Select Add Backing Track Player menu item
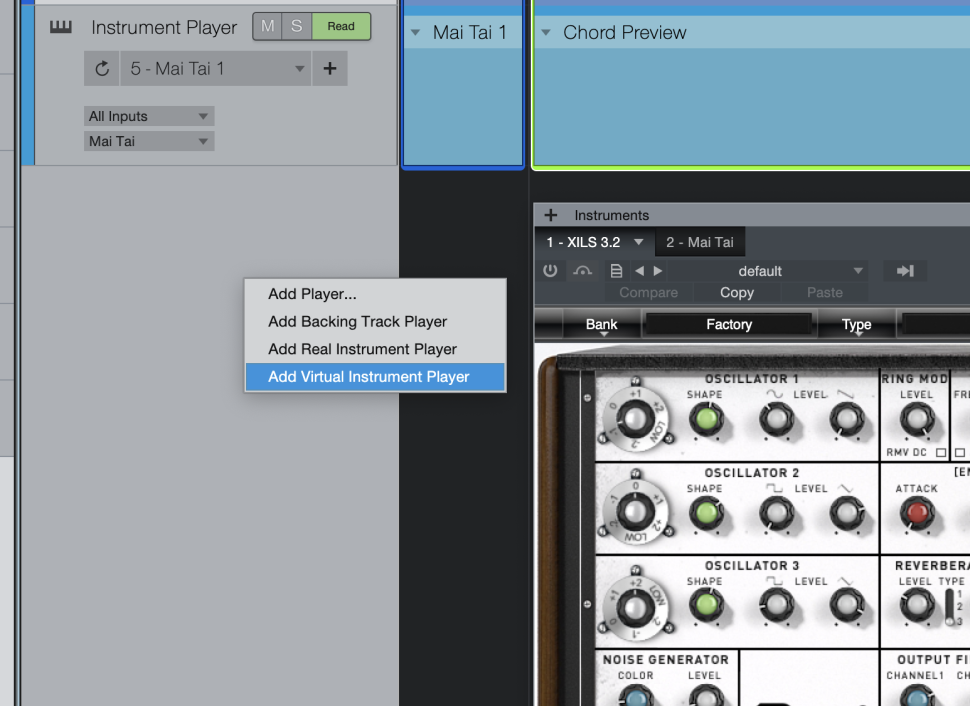The width and height of the screenshot is (970, 706). [x=357, y=322]
